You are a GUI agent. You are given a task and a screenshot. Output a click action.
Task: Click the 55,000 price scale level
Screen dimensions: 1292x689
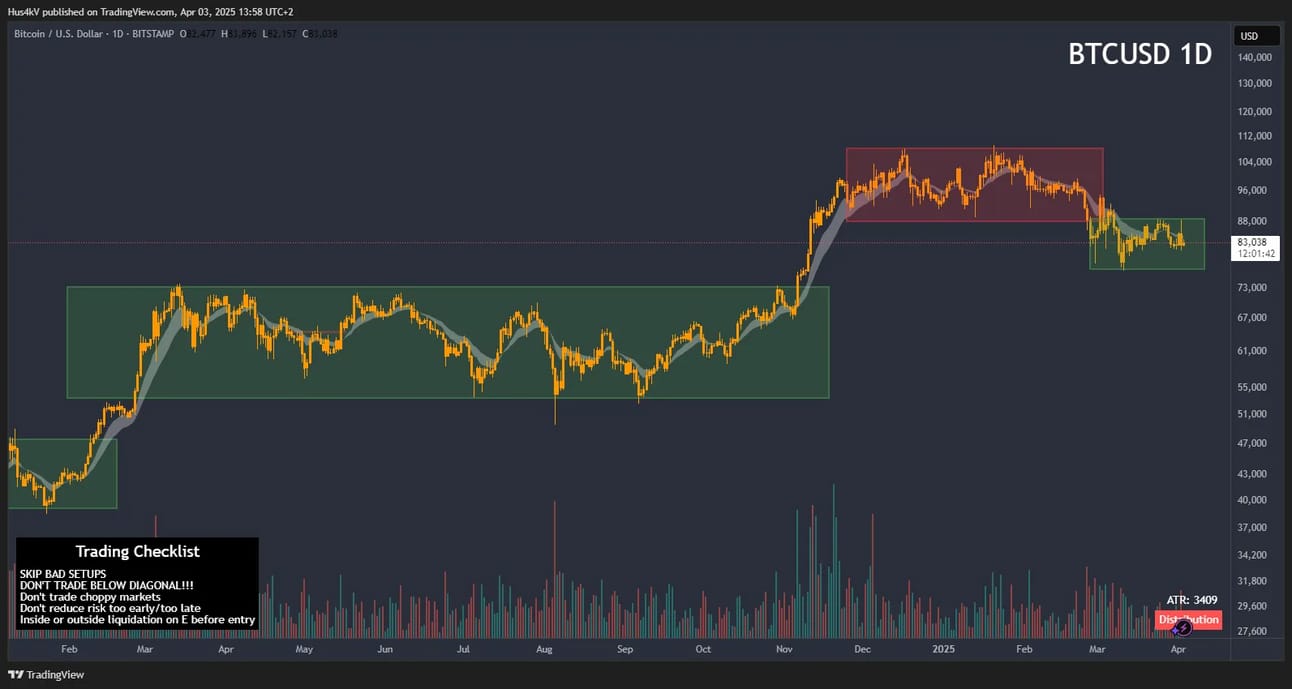1253,387
